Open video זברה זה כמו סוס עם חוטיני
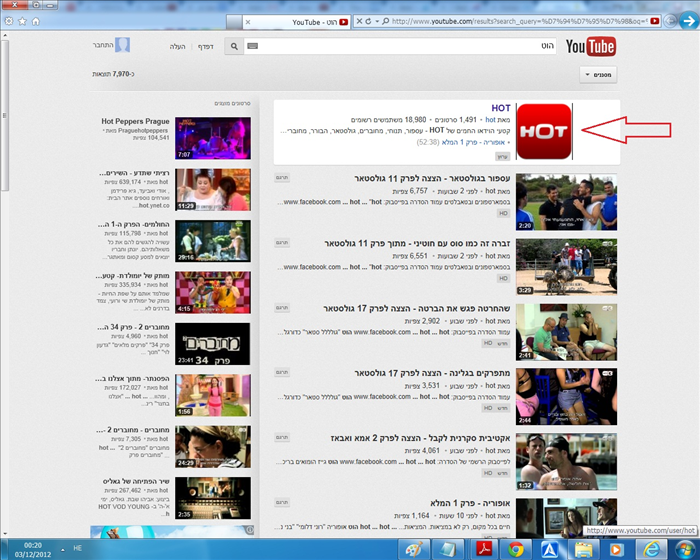 point(417,243)
